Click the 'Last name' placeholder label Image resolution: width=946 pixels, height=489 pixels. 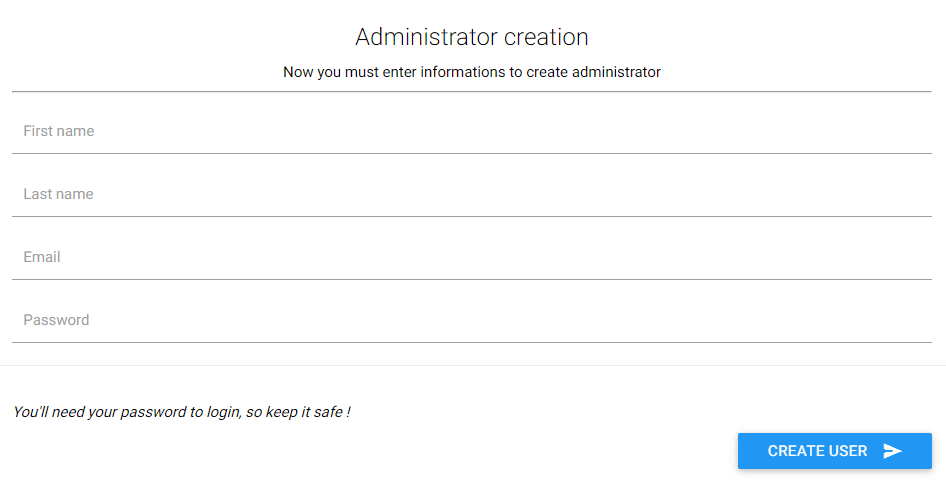pos(58,194)
